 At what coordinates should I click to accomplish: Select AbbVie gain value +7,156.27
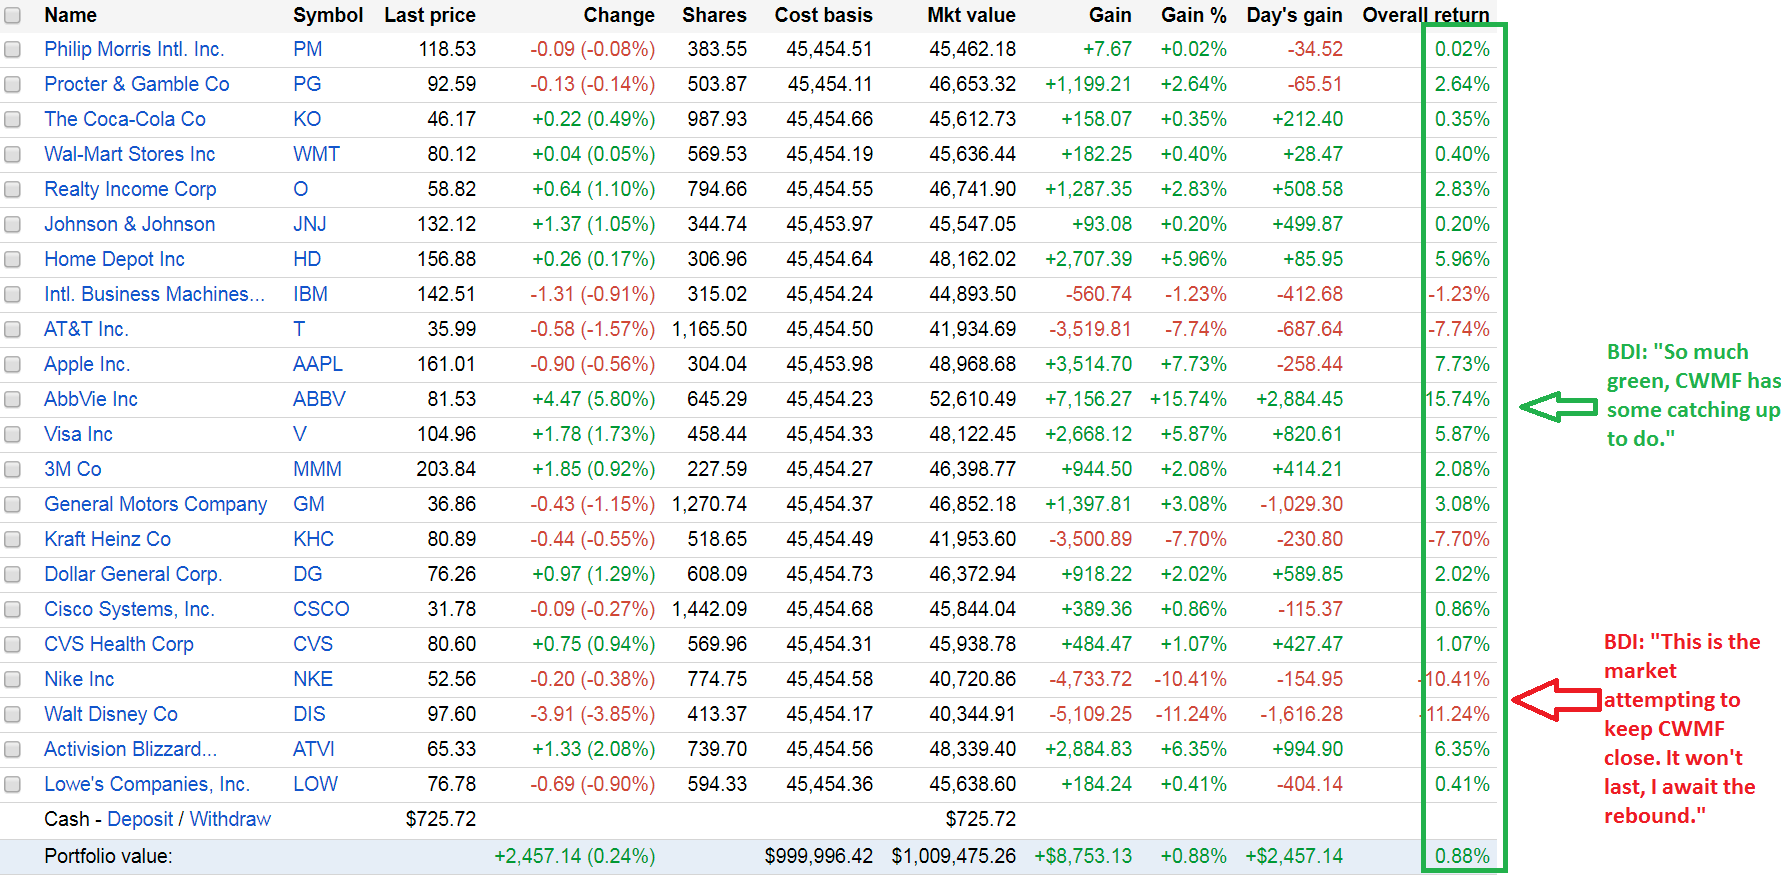[1088, 399]
